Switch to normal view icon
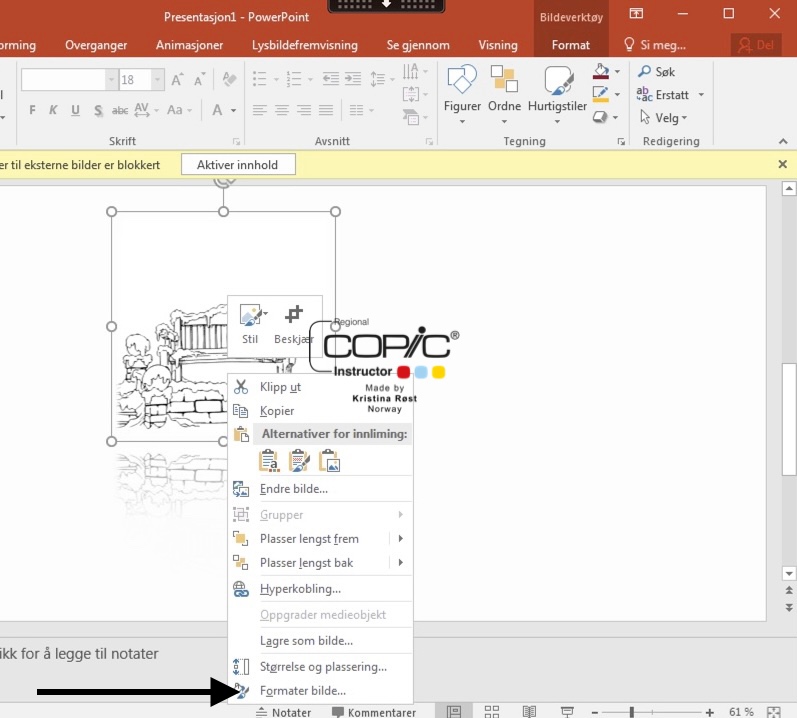 (454, 711)
